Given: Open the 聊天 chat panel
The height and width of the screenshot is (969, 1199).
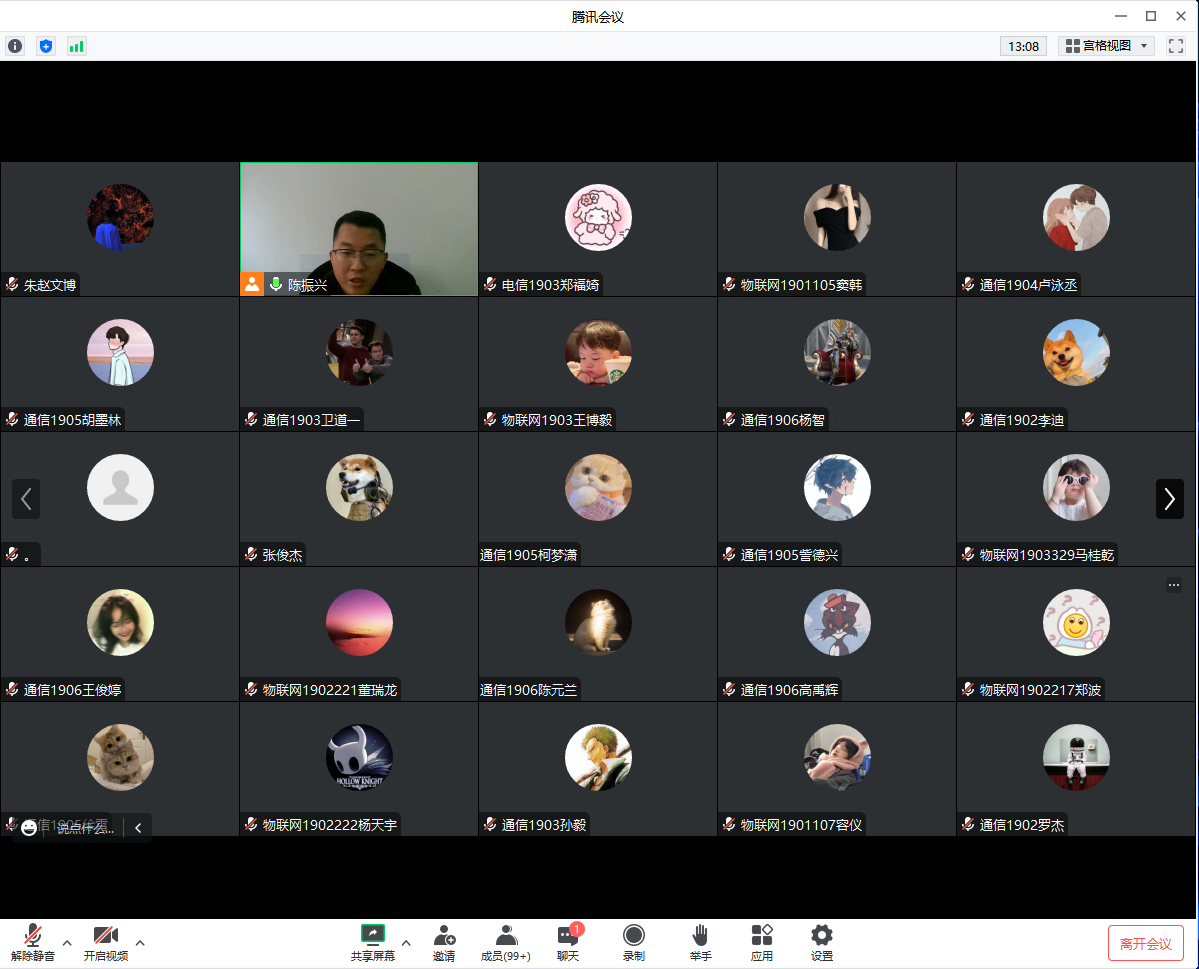Looking at the screenshot, I should 568,942.
